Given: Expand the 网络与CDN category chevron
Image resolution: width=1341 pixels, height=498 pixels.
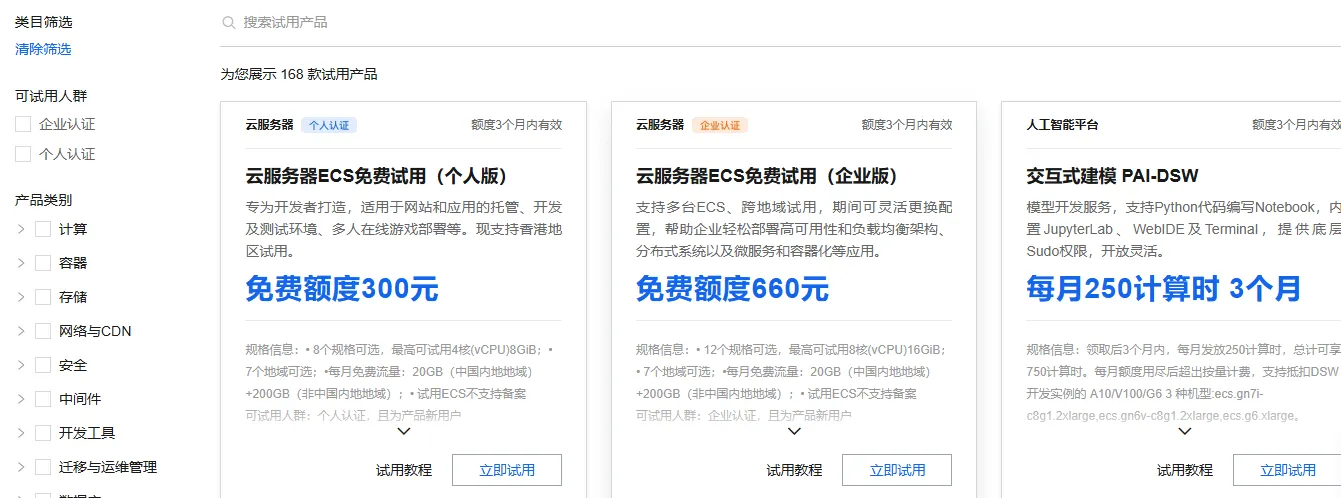Looking at the screenshot, I should pyautogui.click(x=21, y=331).
